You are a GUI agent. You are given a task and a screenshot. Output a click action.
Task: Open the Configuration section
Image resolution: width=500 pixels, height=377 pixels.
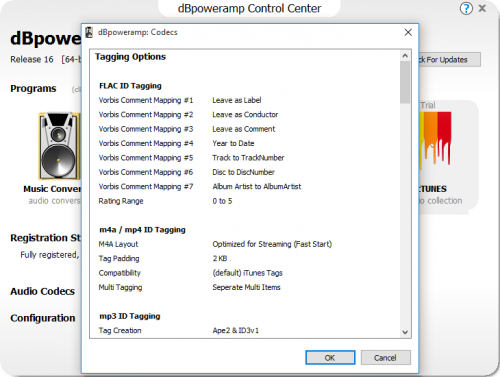tap(43, 318)
